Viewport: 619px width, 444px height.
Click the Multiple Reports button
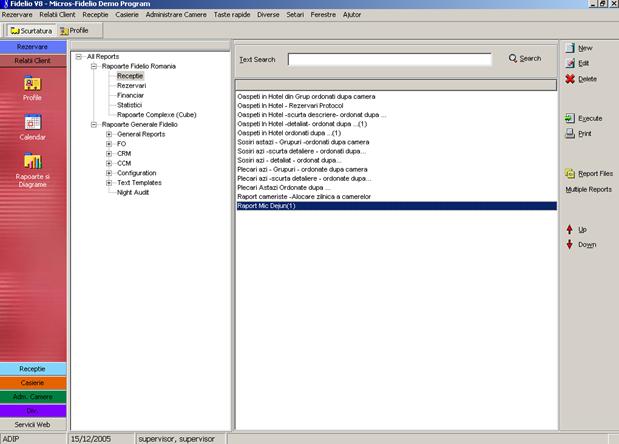(x=589, y=189)
